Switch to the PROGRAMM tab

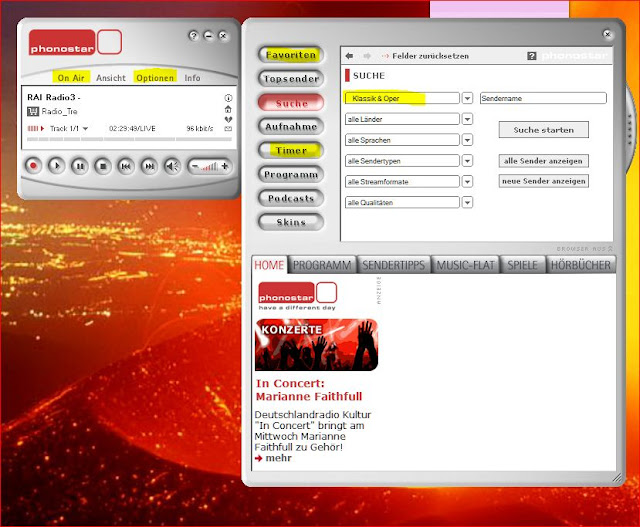tap(322, 265)
